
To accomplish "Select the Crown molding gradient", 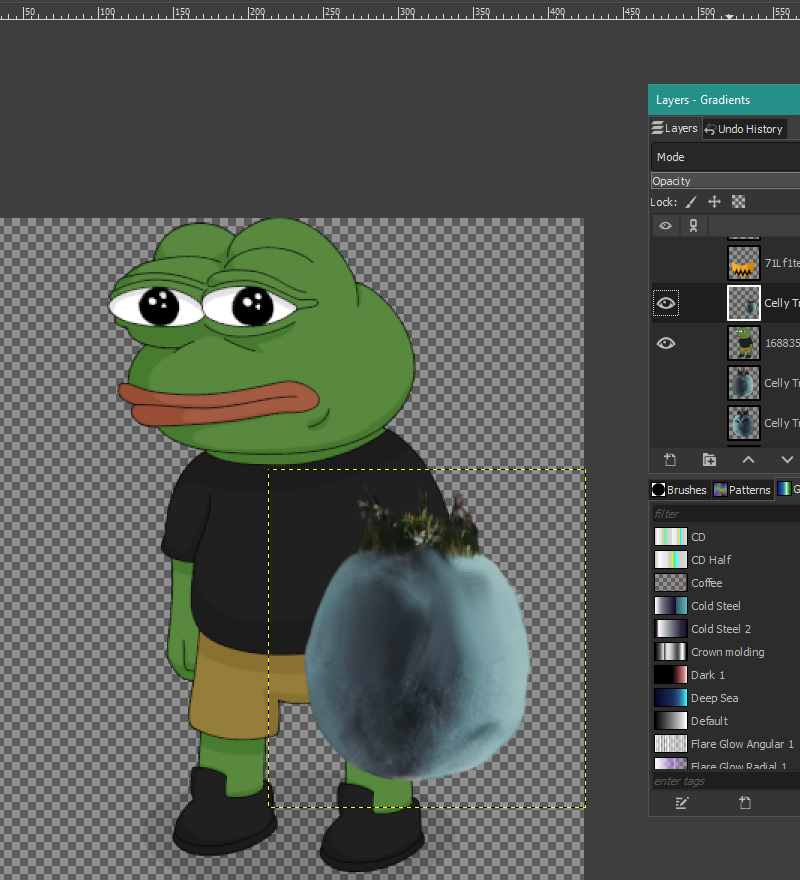I will pyautogui.click(x=727, y=652).
